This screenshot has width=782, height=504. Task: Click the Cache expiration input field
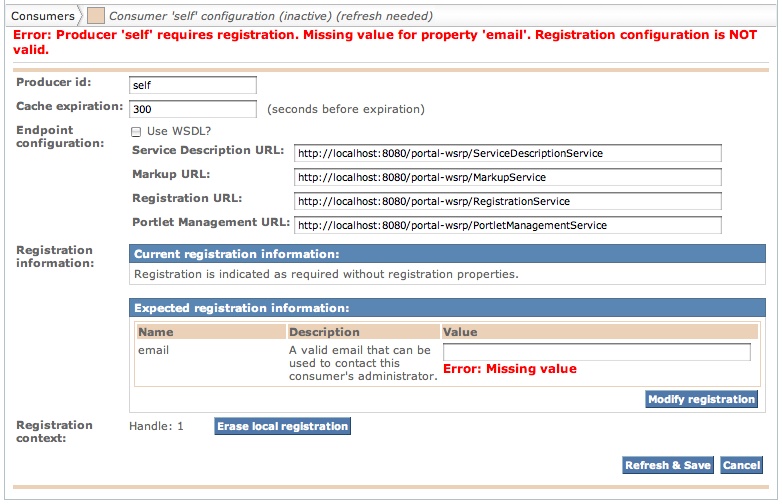tap(193, 109)
